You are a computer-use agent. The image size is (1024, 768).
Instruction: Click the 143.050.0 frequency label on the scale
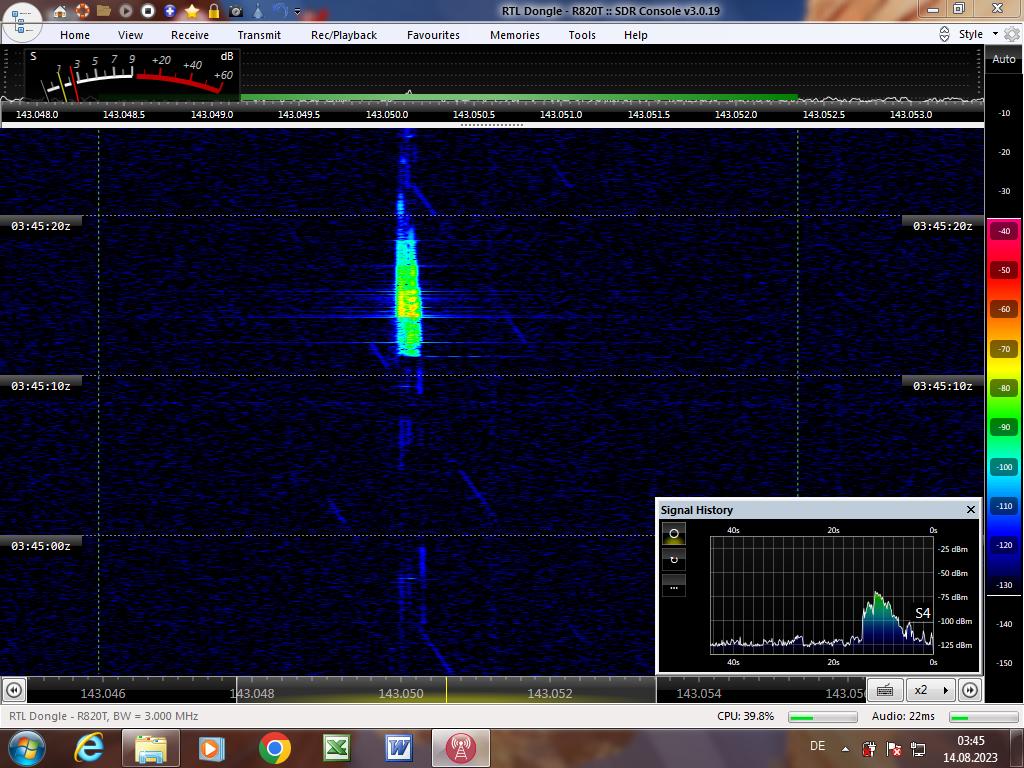tap(387, 114)
